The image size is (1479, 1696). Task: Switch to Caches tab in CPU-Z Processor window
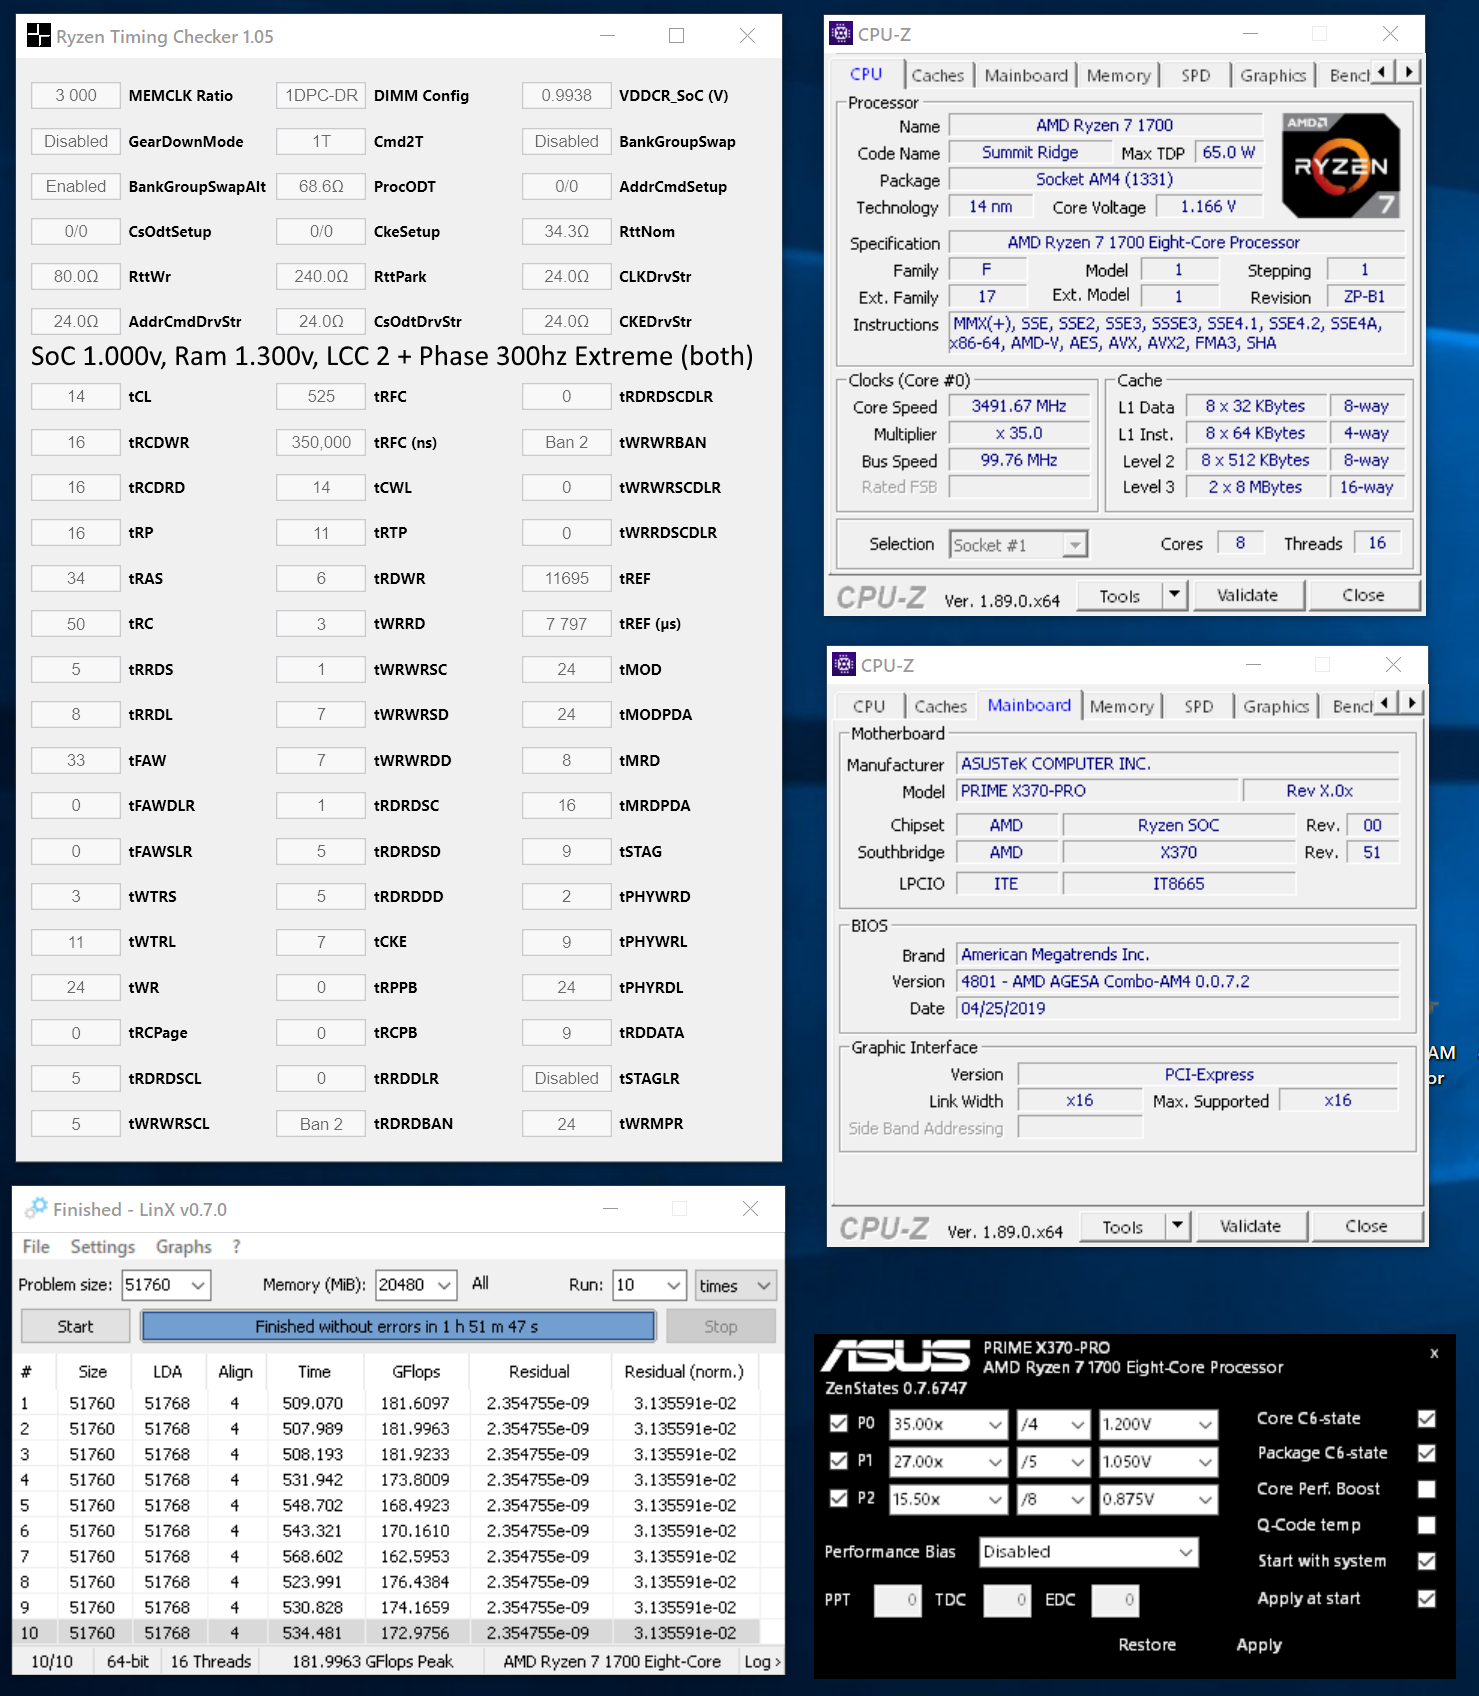click(x=937, y=75)
